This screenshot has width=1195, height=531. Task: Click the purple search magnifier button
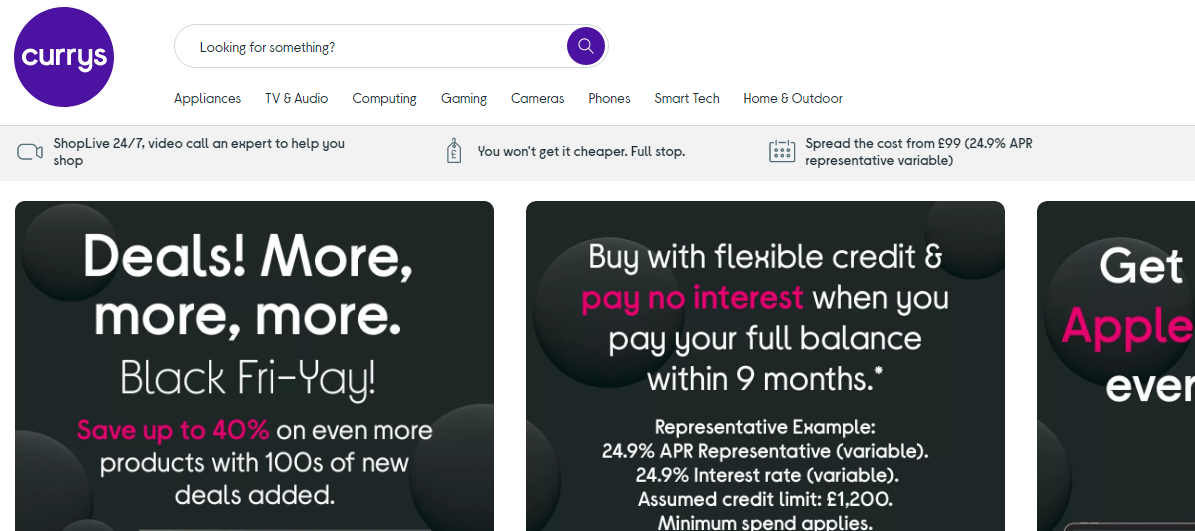tap(585, 46)
